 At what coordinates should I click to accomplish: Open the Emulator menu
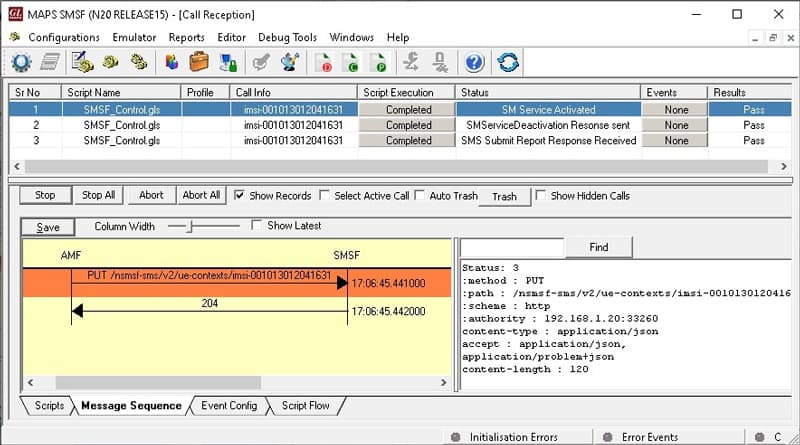click(x=134, y=37)
